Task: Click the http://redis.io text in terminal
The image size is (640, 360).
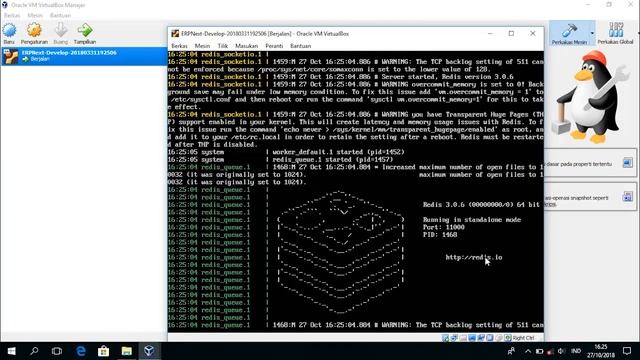Action: [474, 257]
